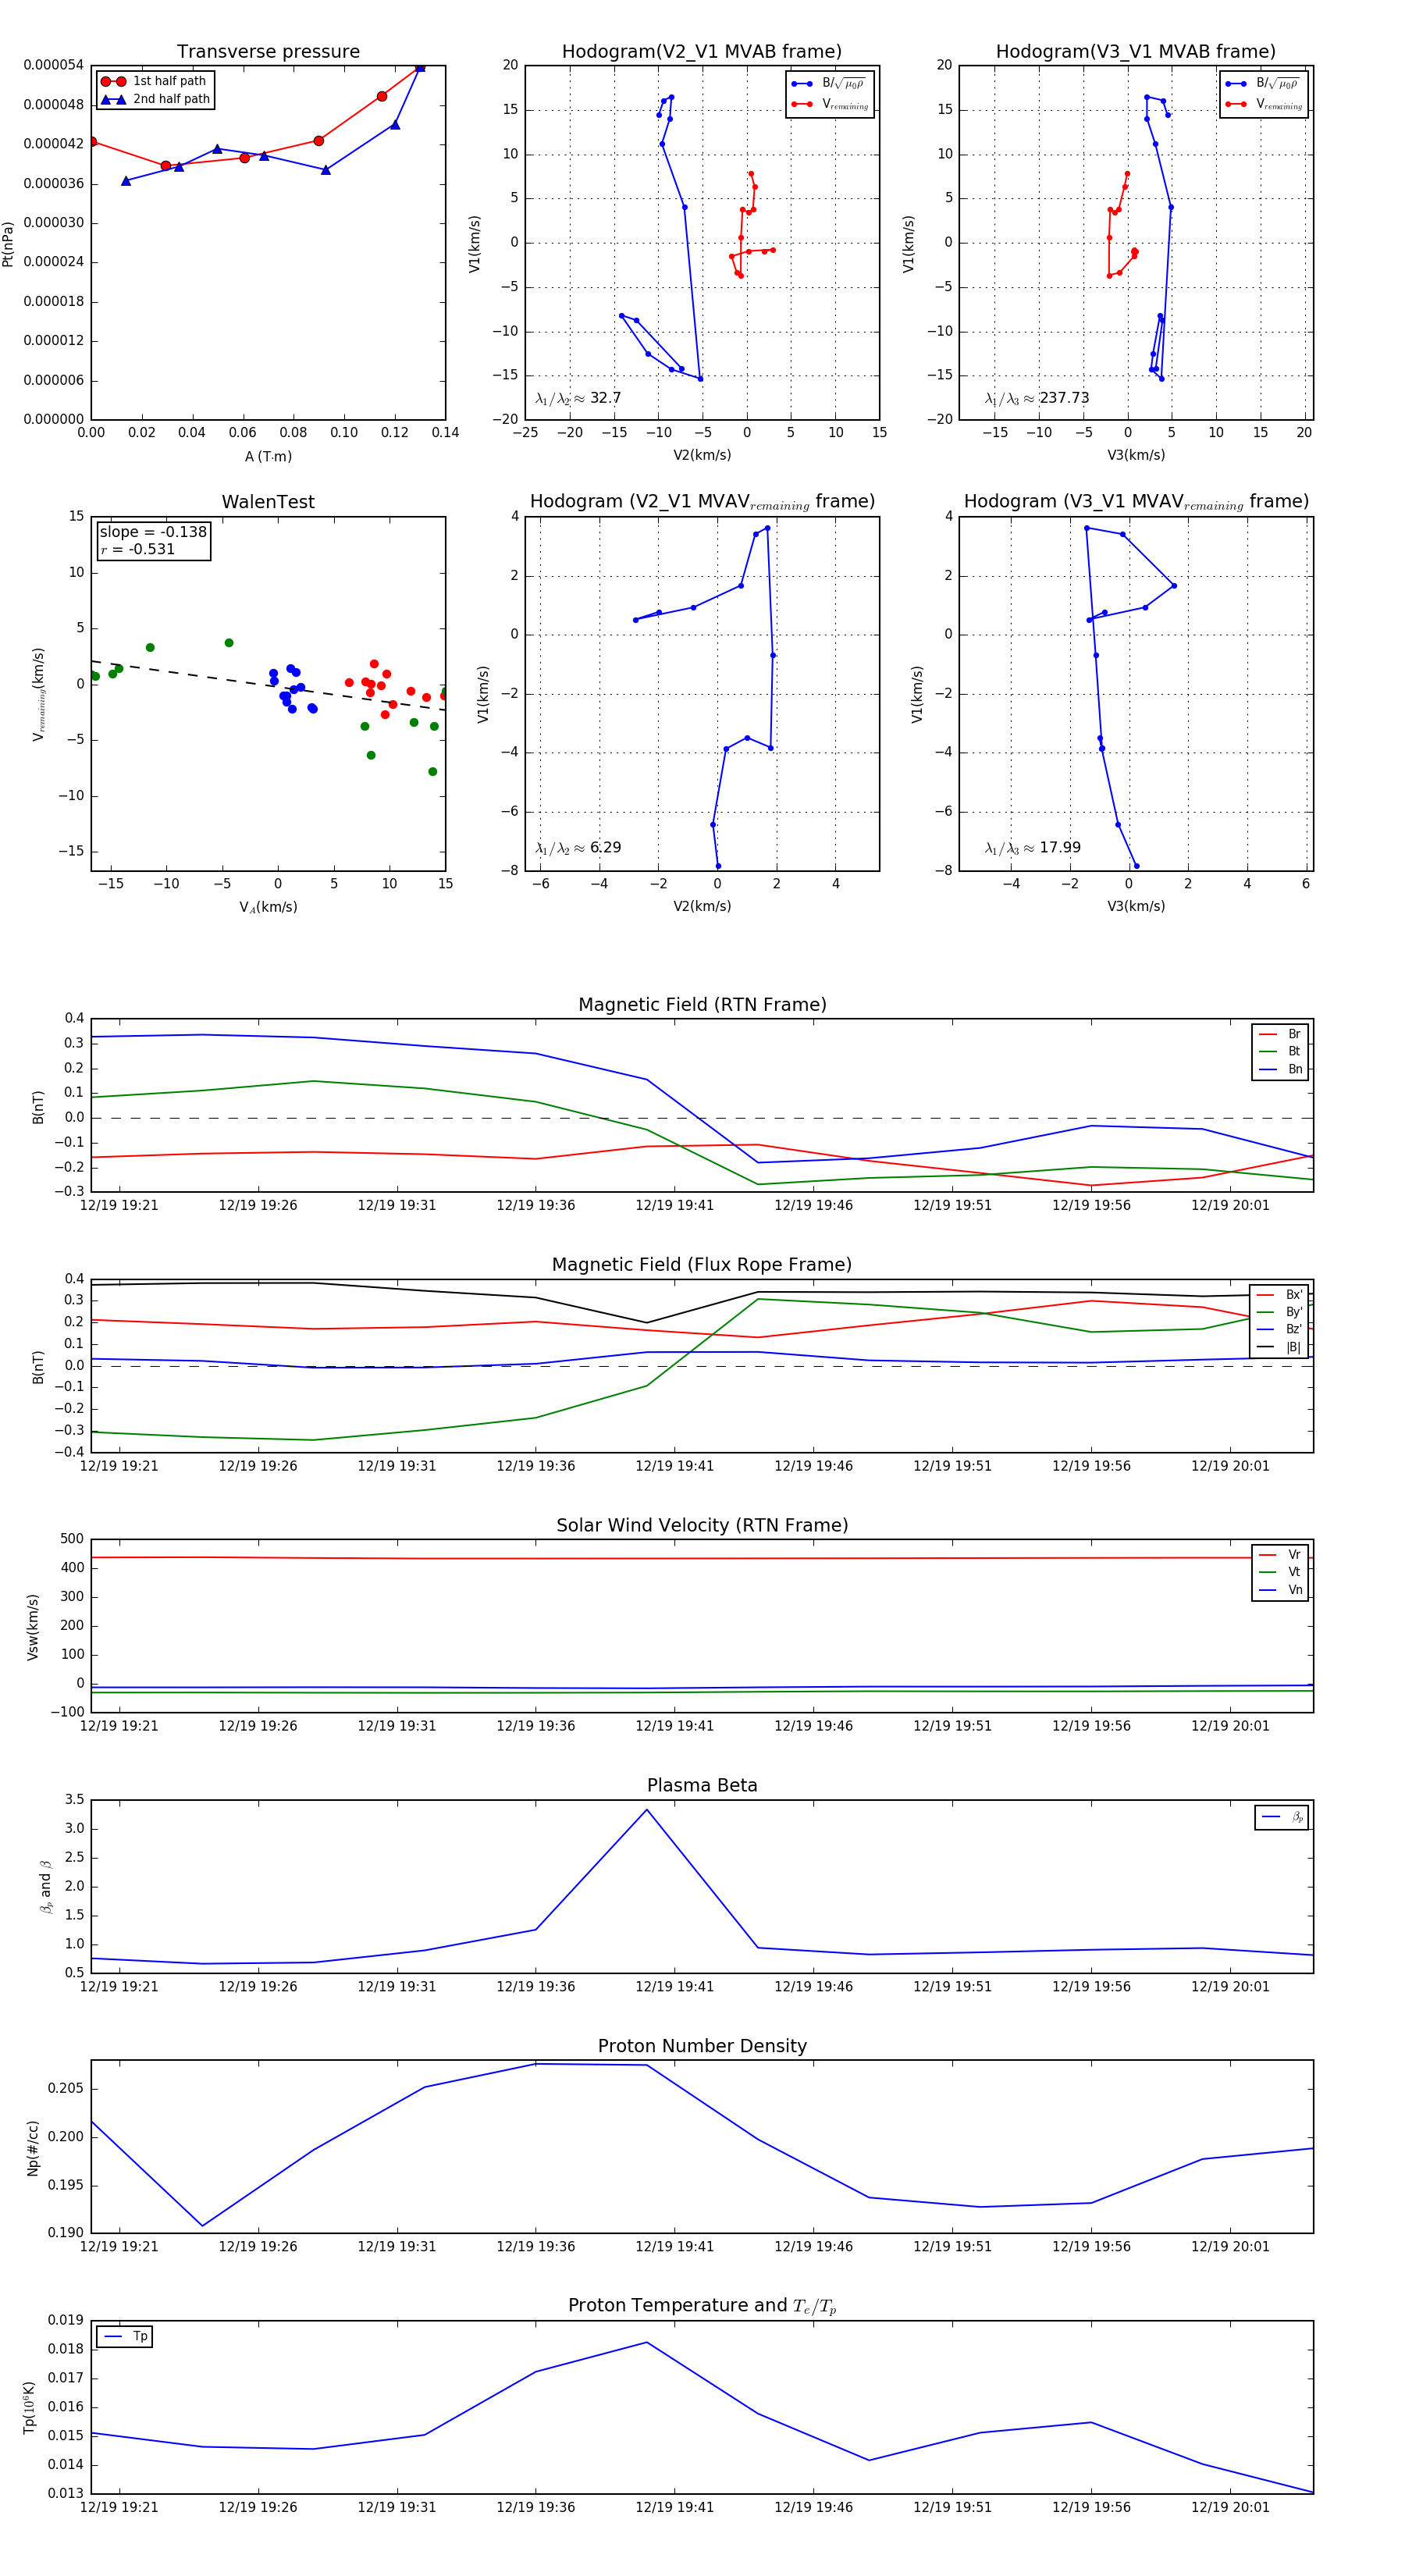Screen dimensions: 1405x2576
Task: Click the beta-p legend in Plasma Beta
Action: tap(1281, 1817)
